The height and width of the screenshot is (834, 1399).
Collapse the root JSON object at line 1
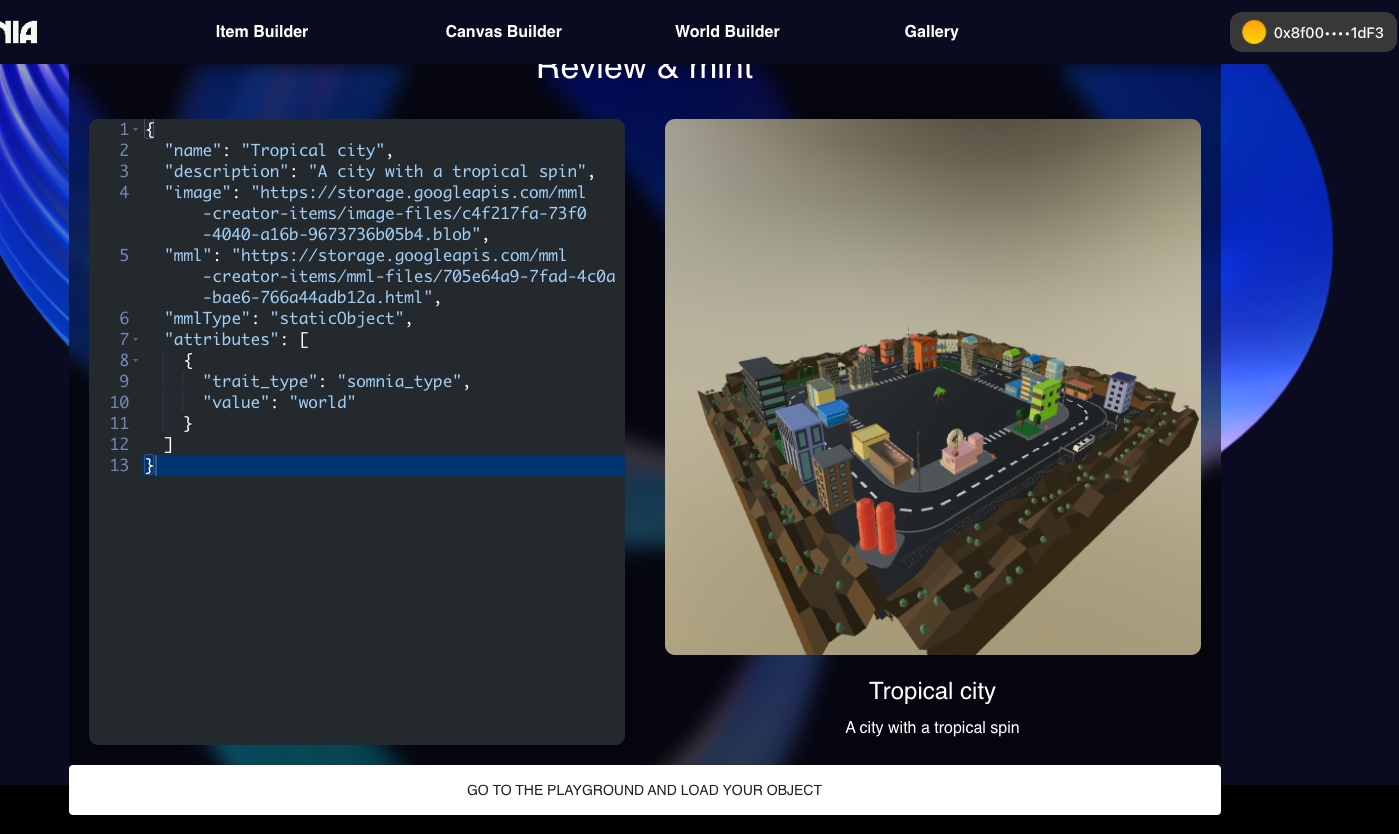click(136, 130)
